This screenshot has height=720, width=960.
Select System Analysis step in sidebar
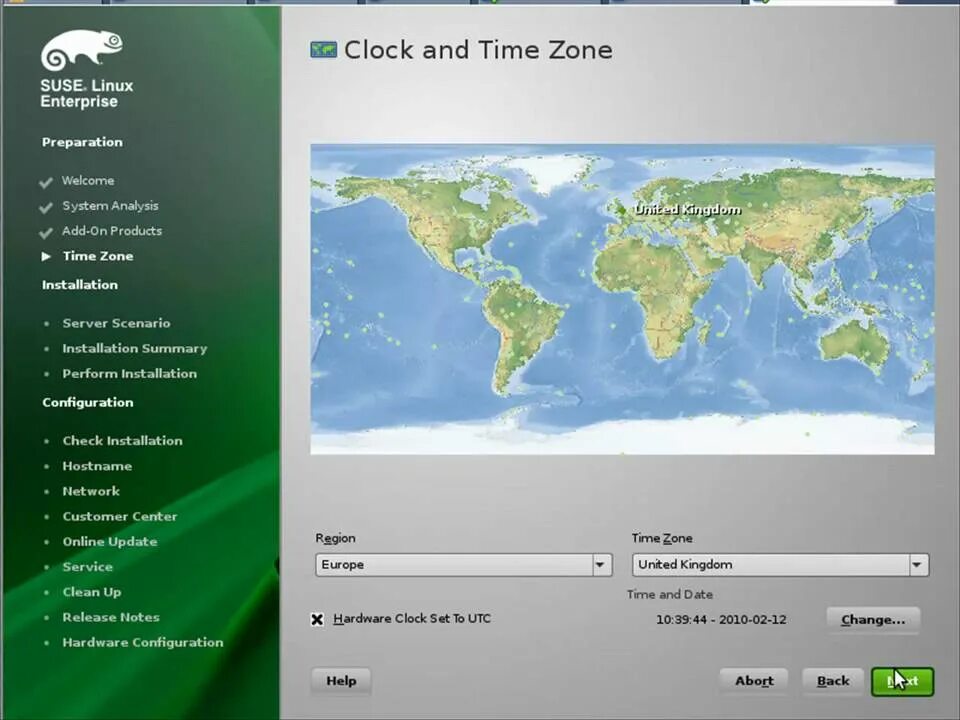(110, 206)
